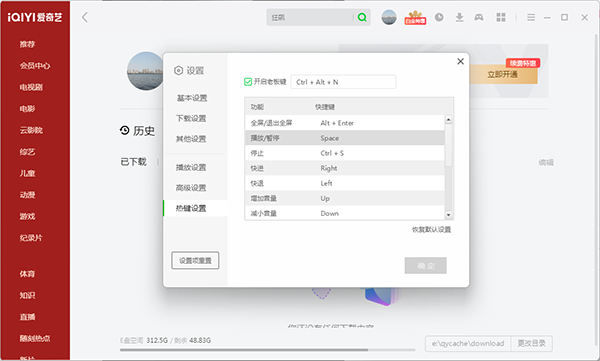Click the 更改目录 button
The image size is (600, 361).
[532, 343]
